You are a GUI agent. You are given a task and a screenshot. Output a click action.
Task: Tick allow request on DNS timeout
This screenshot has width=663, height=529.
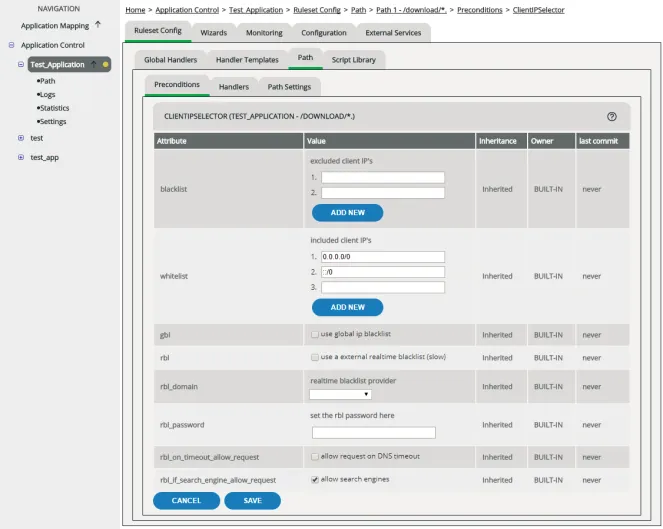tap(315, 457)
